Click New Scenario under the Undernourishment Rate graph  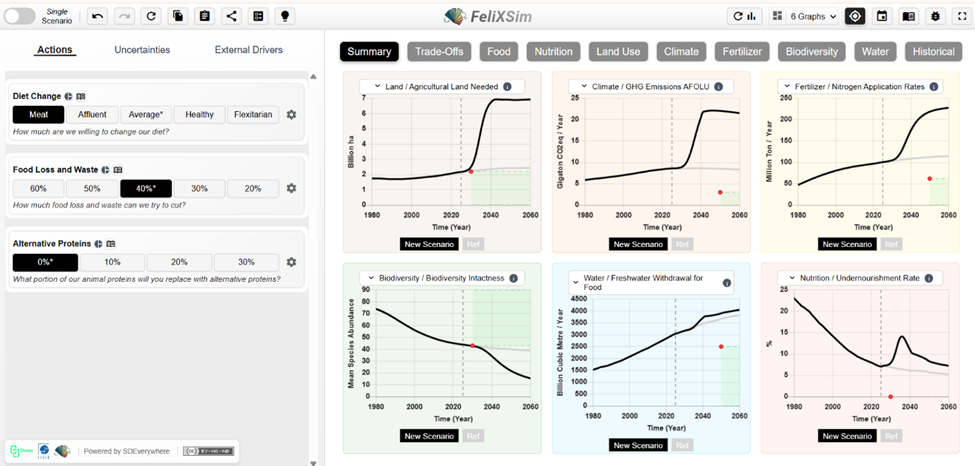(x=846, y=436)
